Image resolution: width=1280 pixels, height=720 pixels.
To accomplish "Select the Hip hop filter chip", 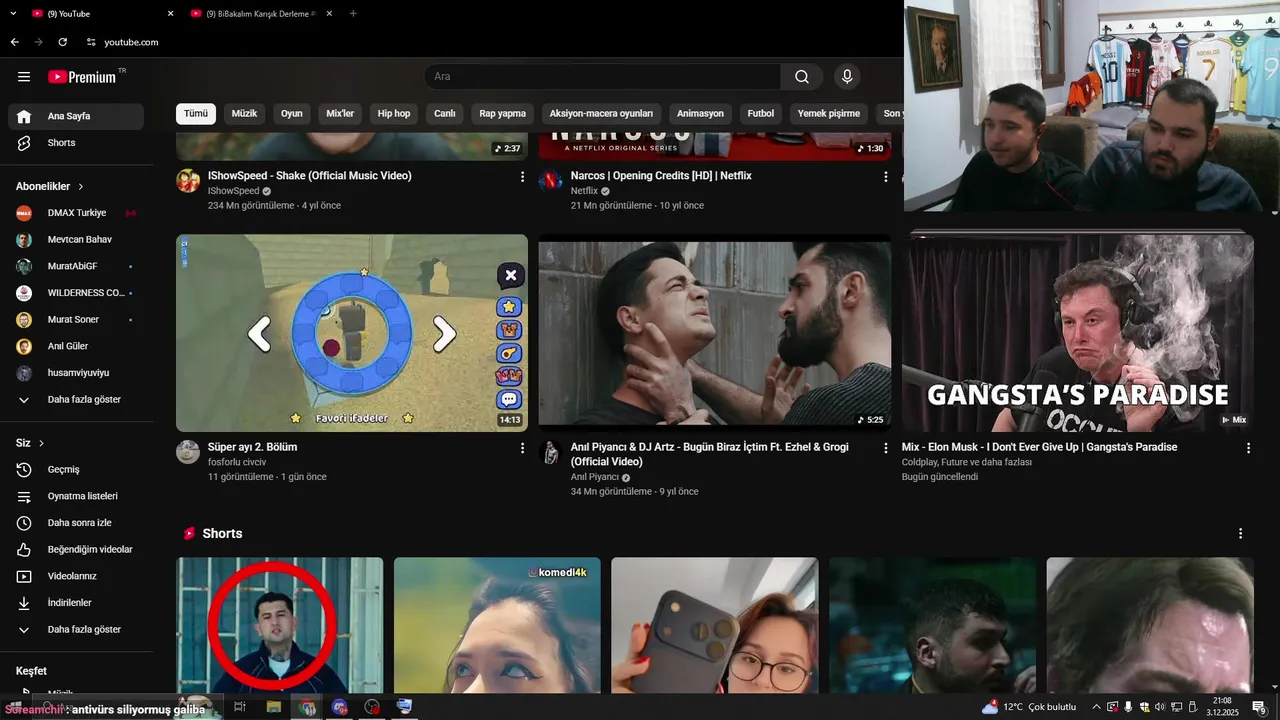I will pyautogui.click(x=394, y=114).
